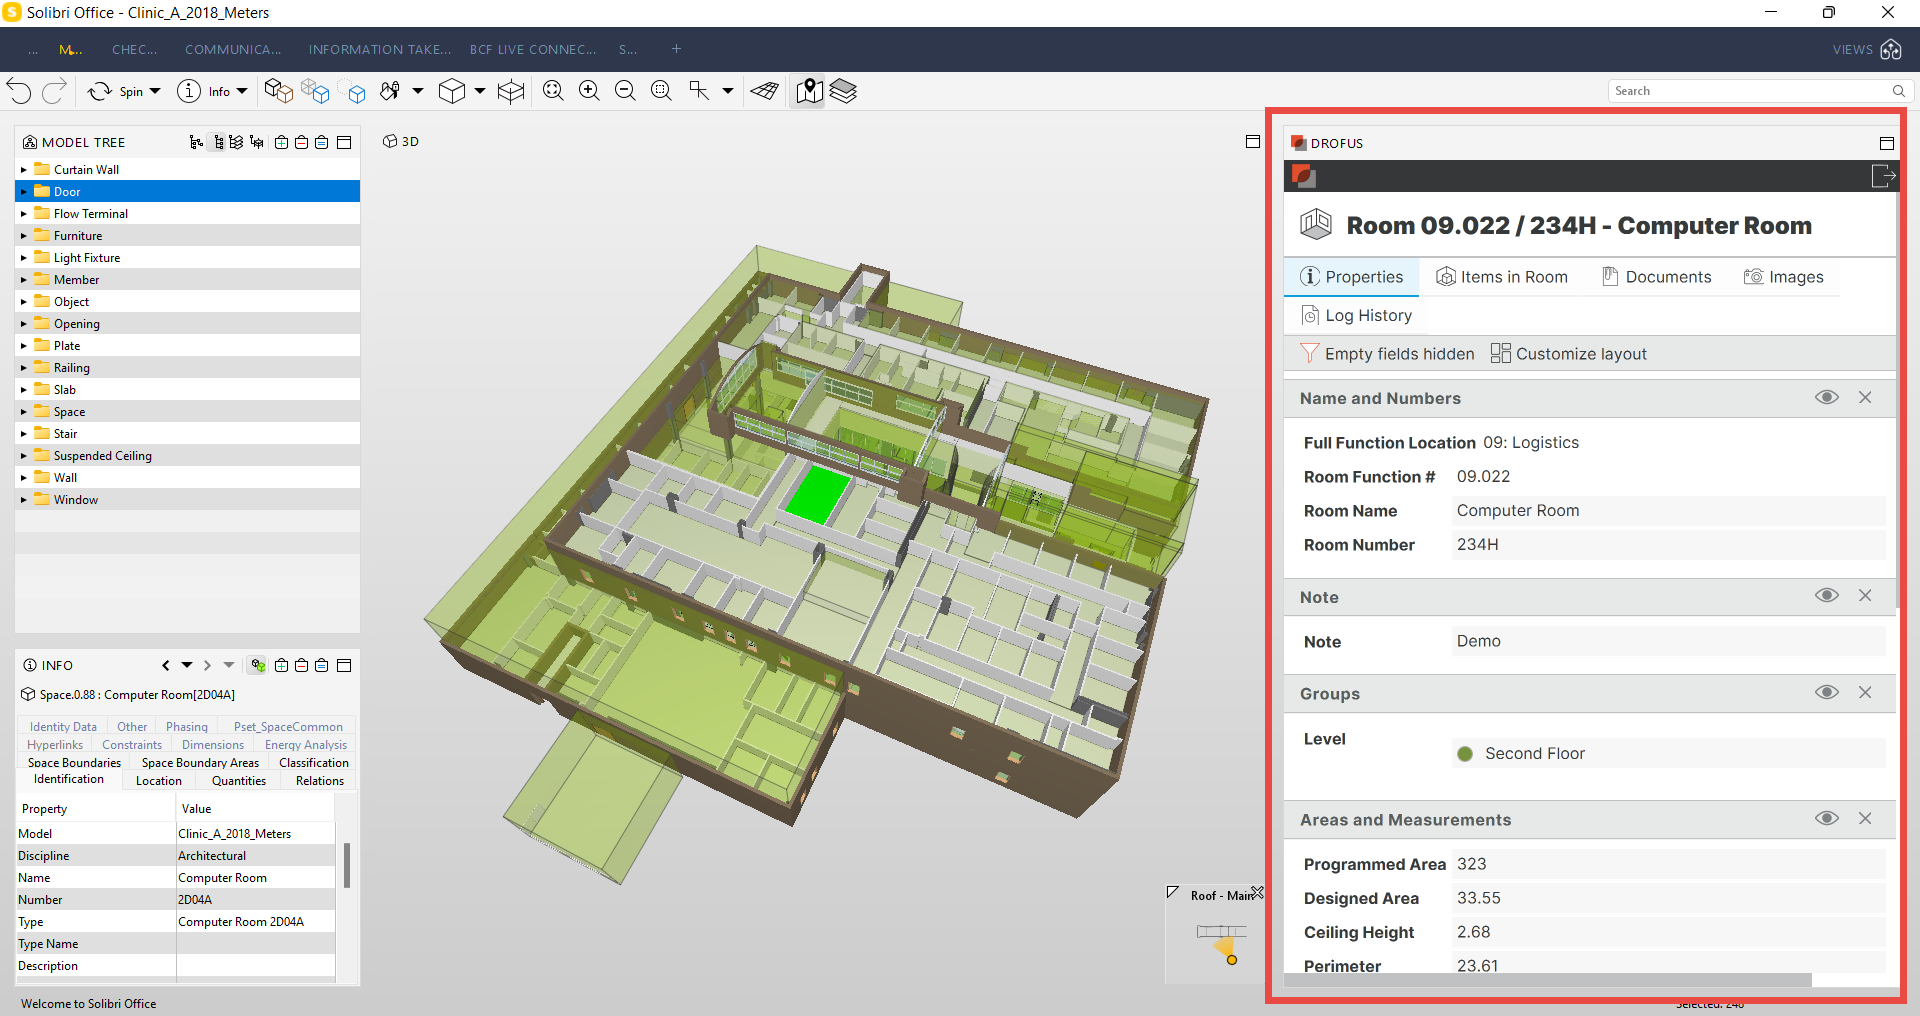Open the CHECKING menu
Screen dimensions: 1920x1016
click(x=134, y=49)
